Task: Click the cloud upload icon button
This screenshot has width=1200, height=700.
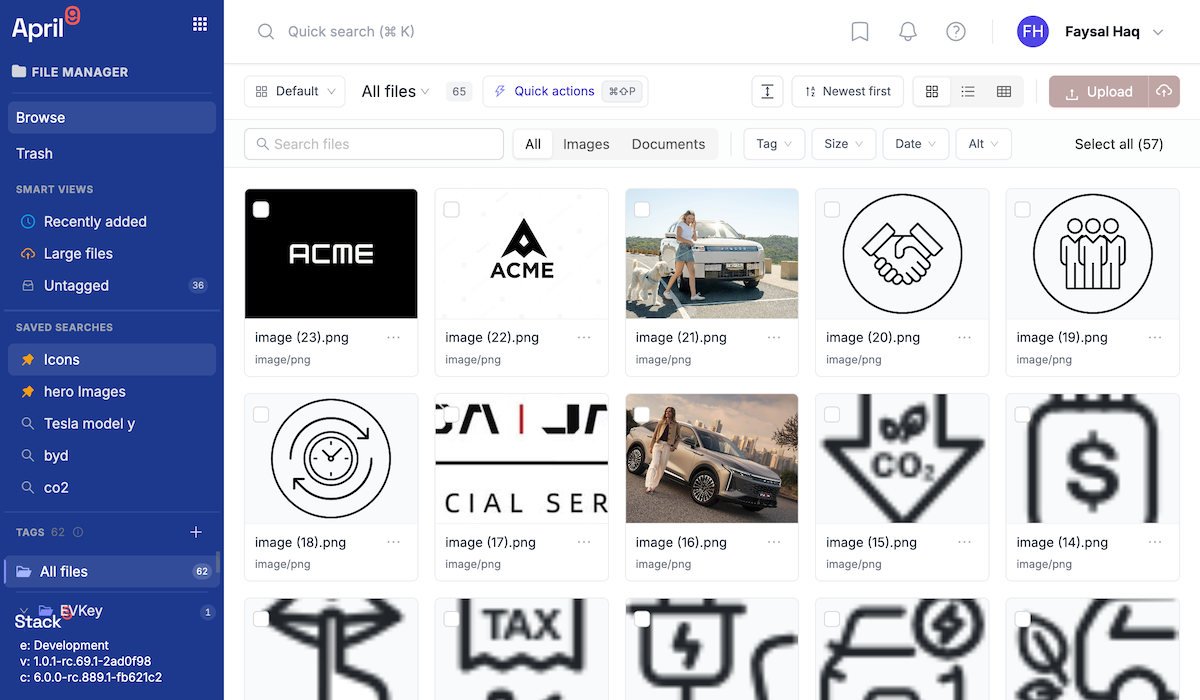Action: 1164,91
